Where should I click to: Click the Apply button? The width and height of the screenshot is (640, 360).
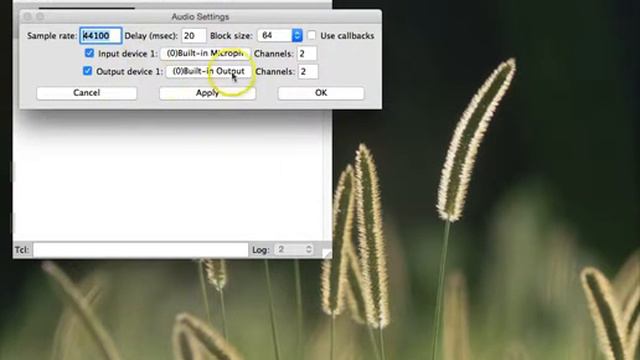[207, 93]
